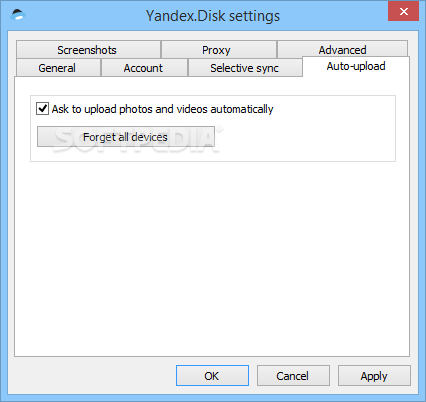Confirm settings with the OK button
426x402 pixels.
pyautogui.click(x=212, y=376)
